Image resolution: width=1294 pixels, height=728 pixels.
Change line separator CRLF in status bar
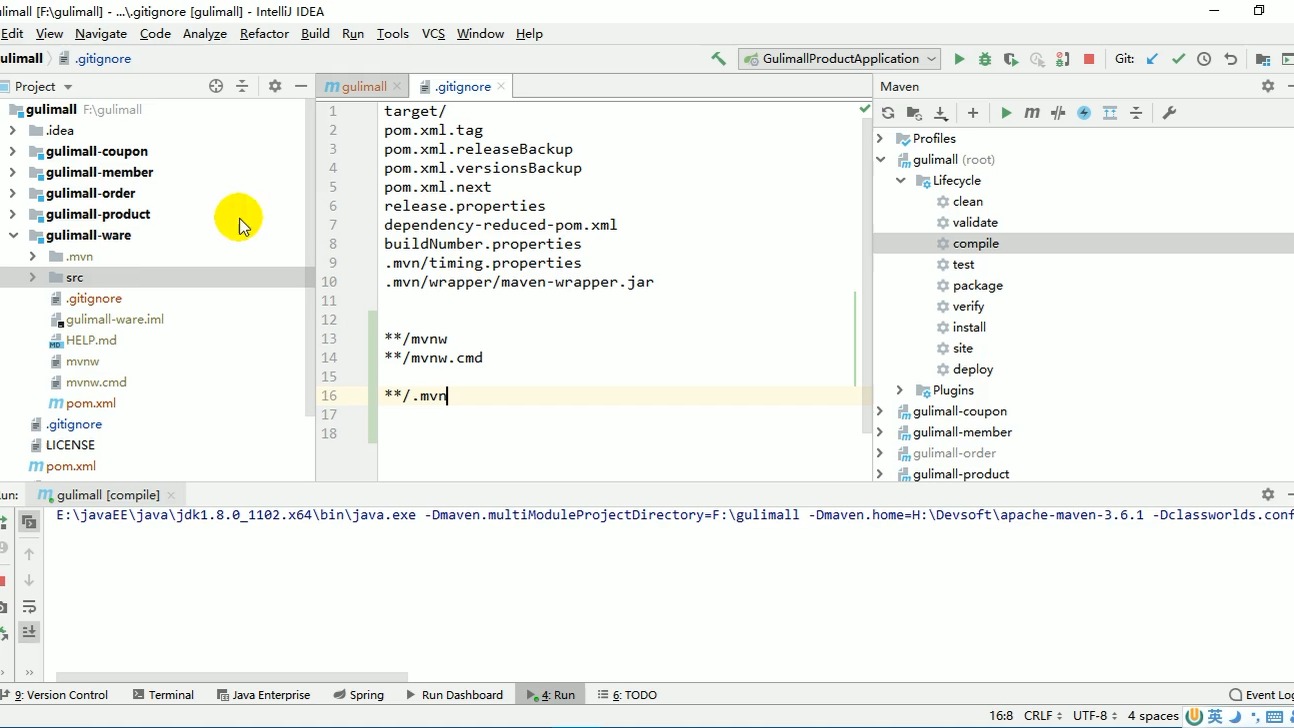[x=1043, y=716]
